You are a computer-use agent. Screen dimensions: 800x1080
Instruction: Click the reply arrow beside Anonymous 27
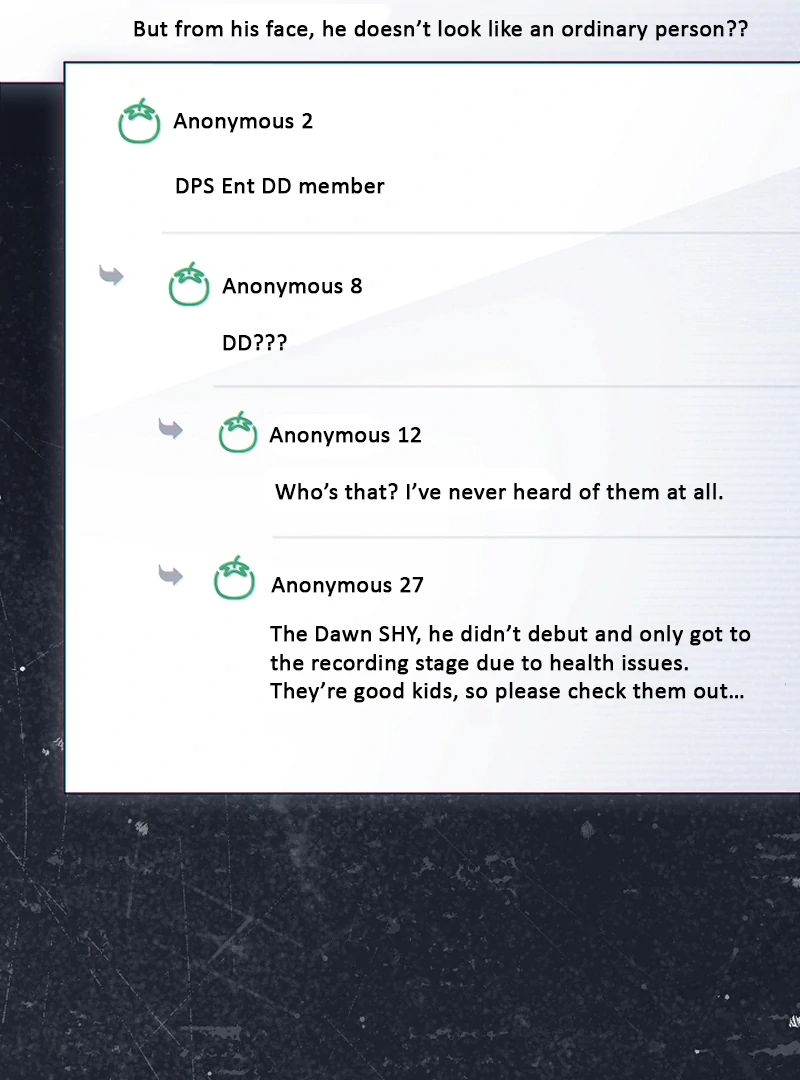click(170, 574)
